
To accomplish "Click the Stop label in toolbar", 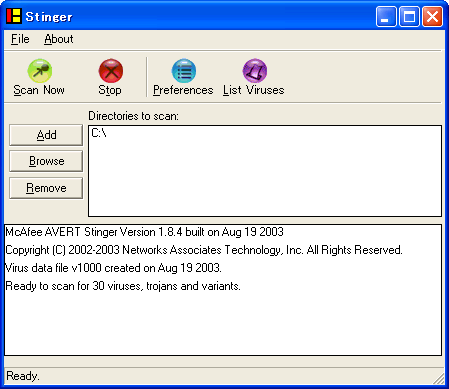I will [x=110, y=90].
